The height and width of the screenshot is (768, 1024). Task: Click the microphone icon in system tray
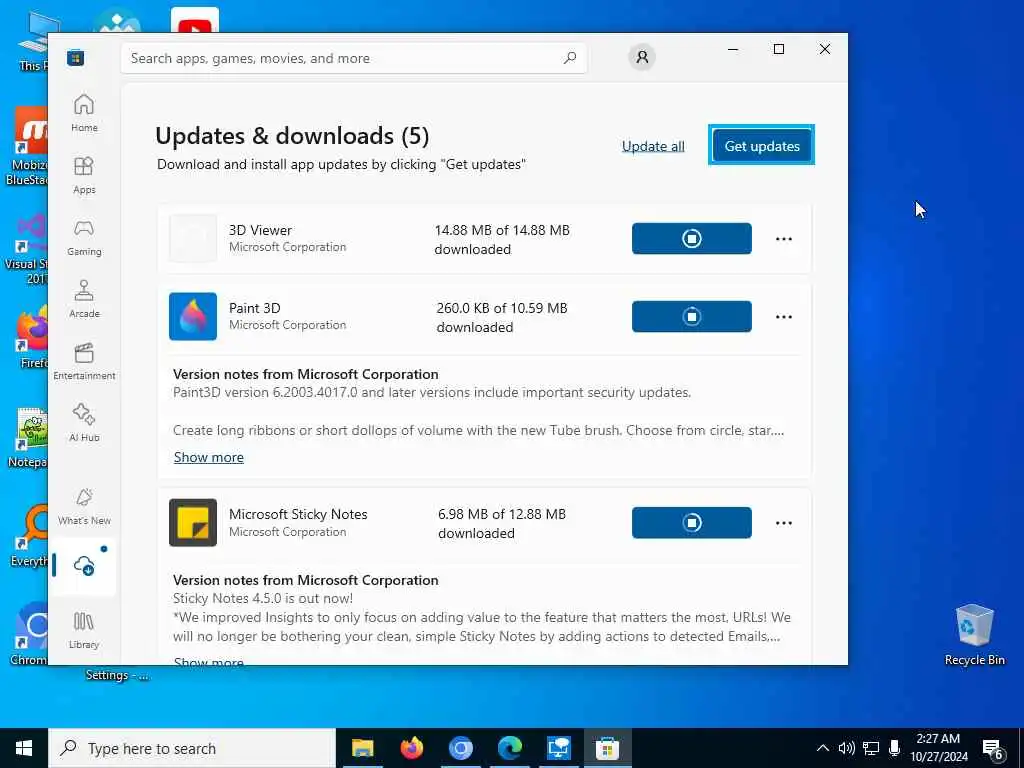tap(895, 748)
